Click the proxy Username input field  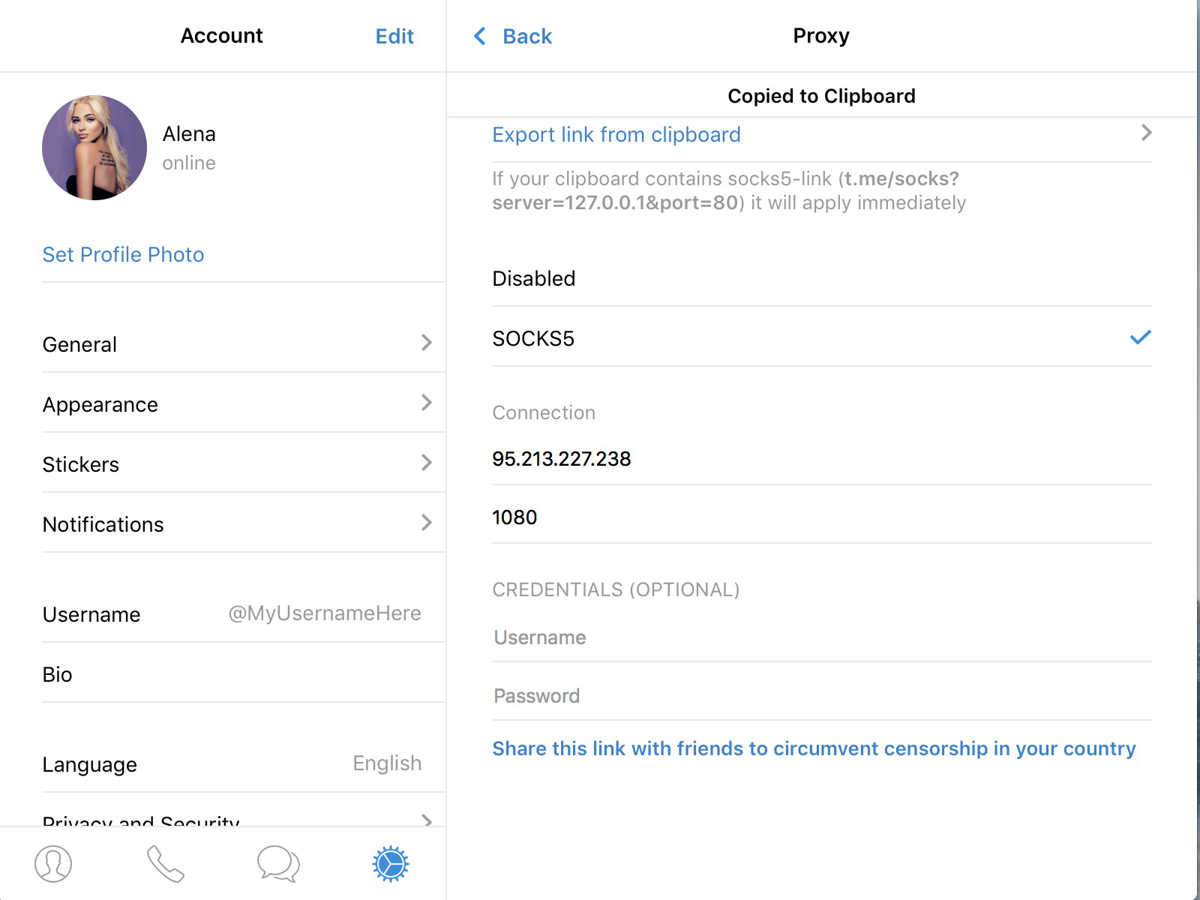(820, 638)
